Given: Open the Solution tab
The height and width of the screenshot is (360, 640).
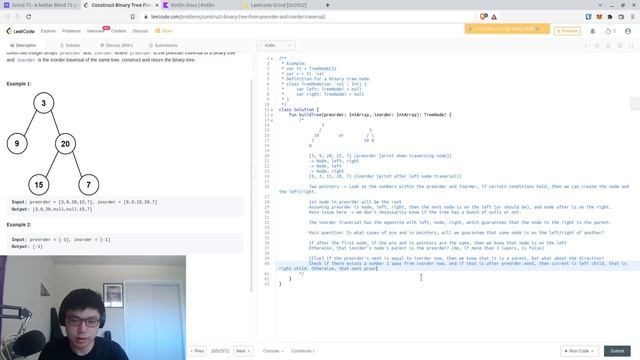Looking at the screenshot, I should [x=70, y=45].
